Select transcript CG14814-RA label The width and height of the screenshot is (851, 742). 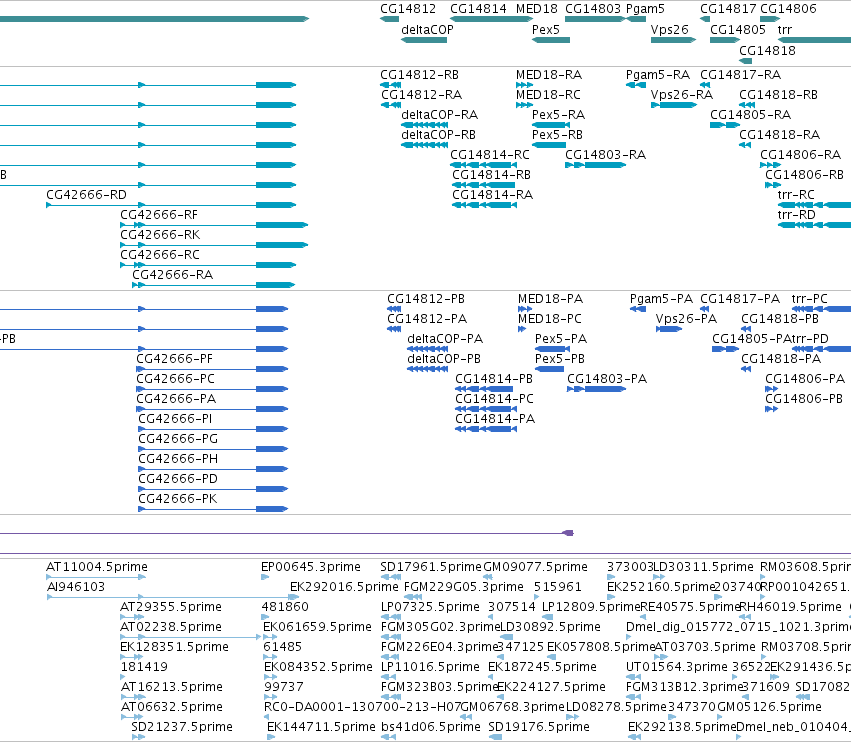coord(492,195)
